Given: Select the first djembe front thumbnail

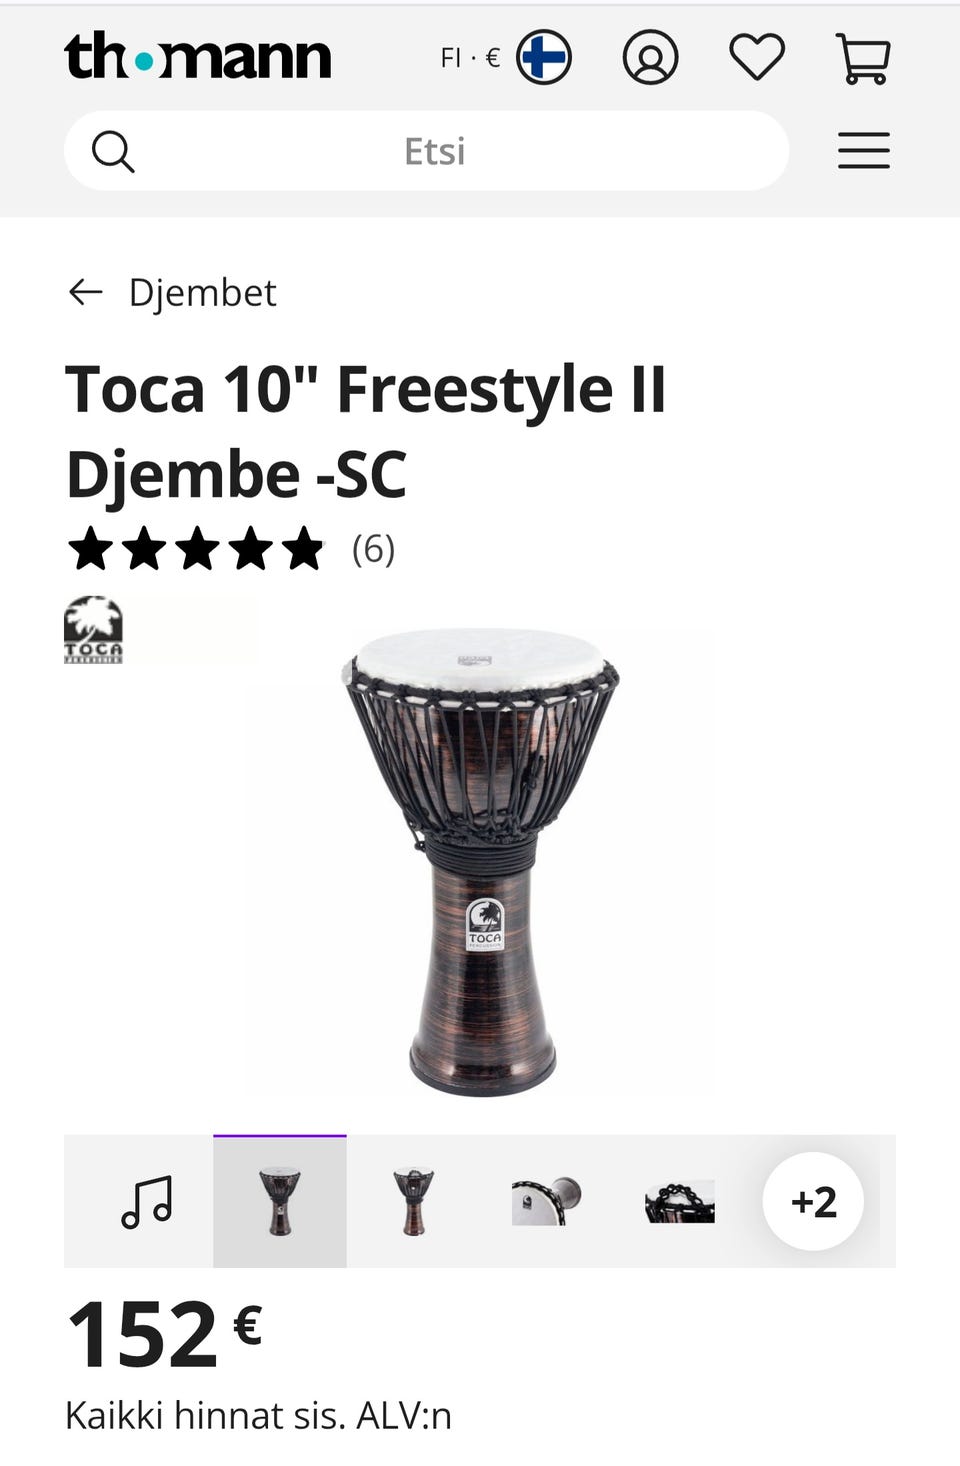Looking at the screenshot, I should [x=280, y=1202].
